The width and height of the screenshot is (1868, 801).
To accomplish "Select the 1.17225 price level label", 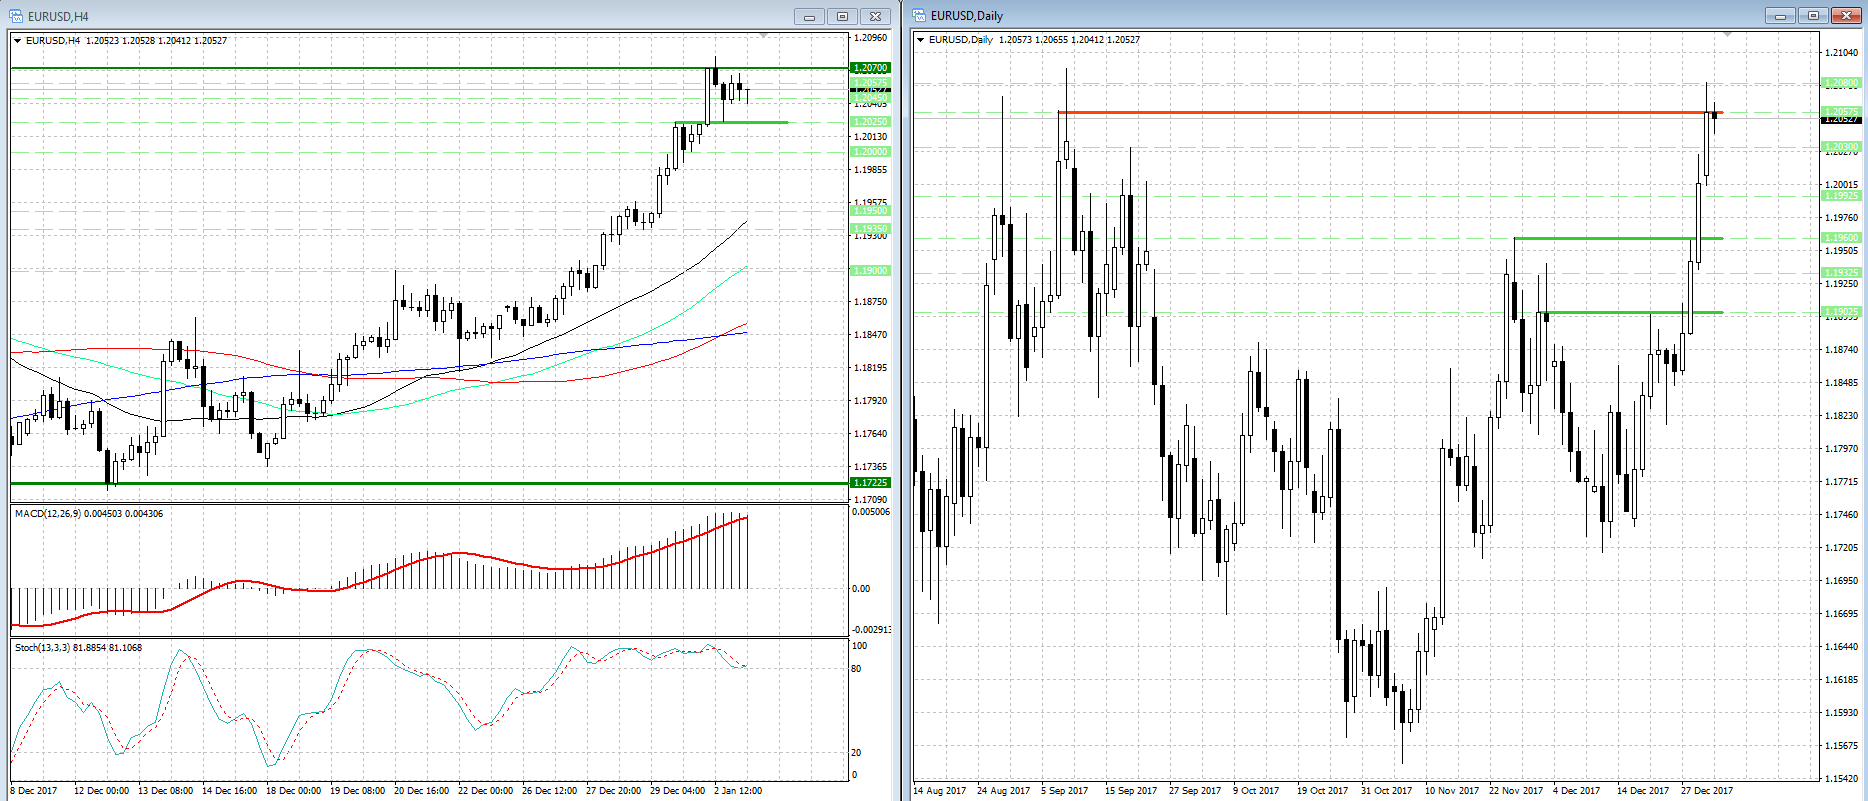I will (870, 483).
